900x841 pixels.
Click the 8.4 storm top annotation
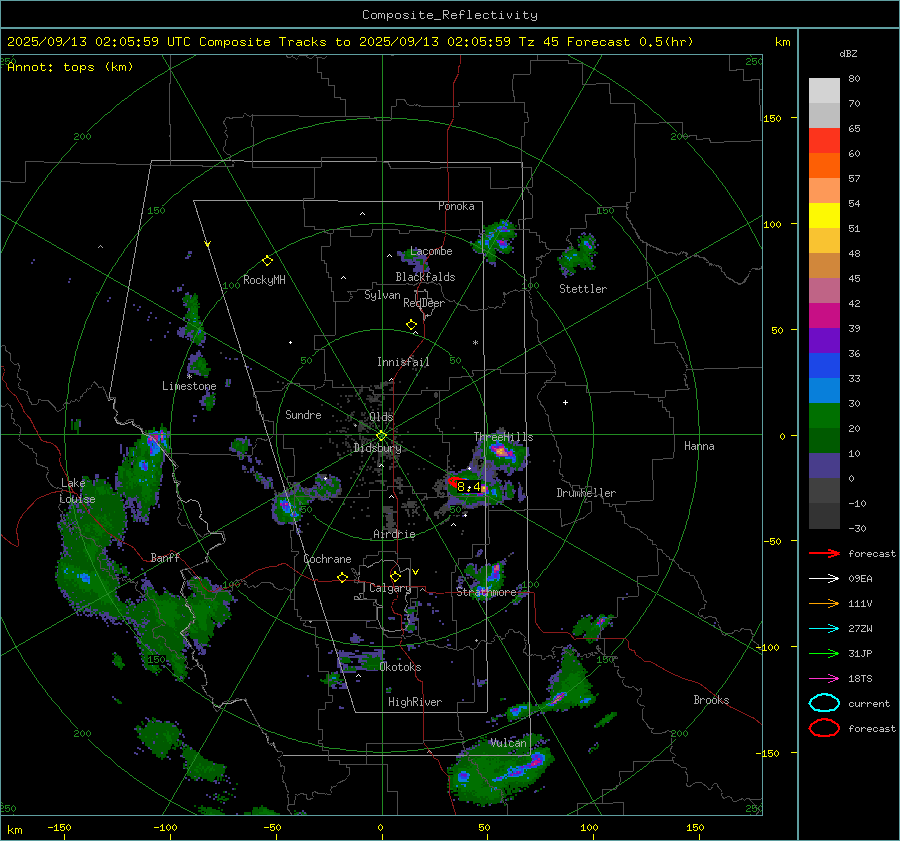[468, 487]
